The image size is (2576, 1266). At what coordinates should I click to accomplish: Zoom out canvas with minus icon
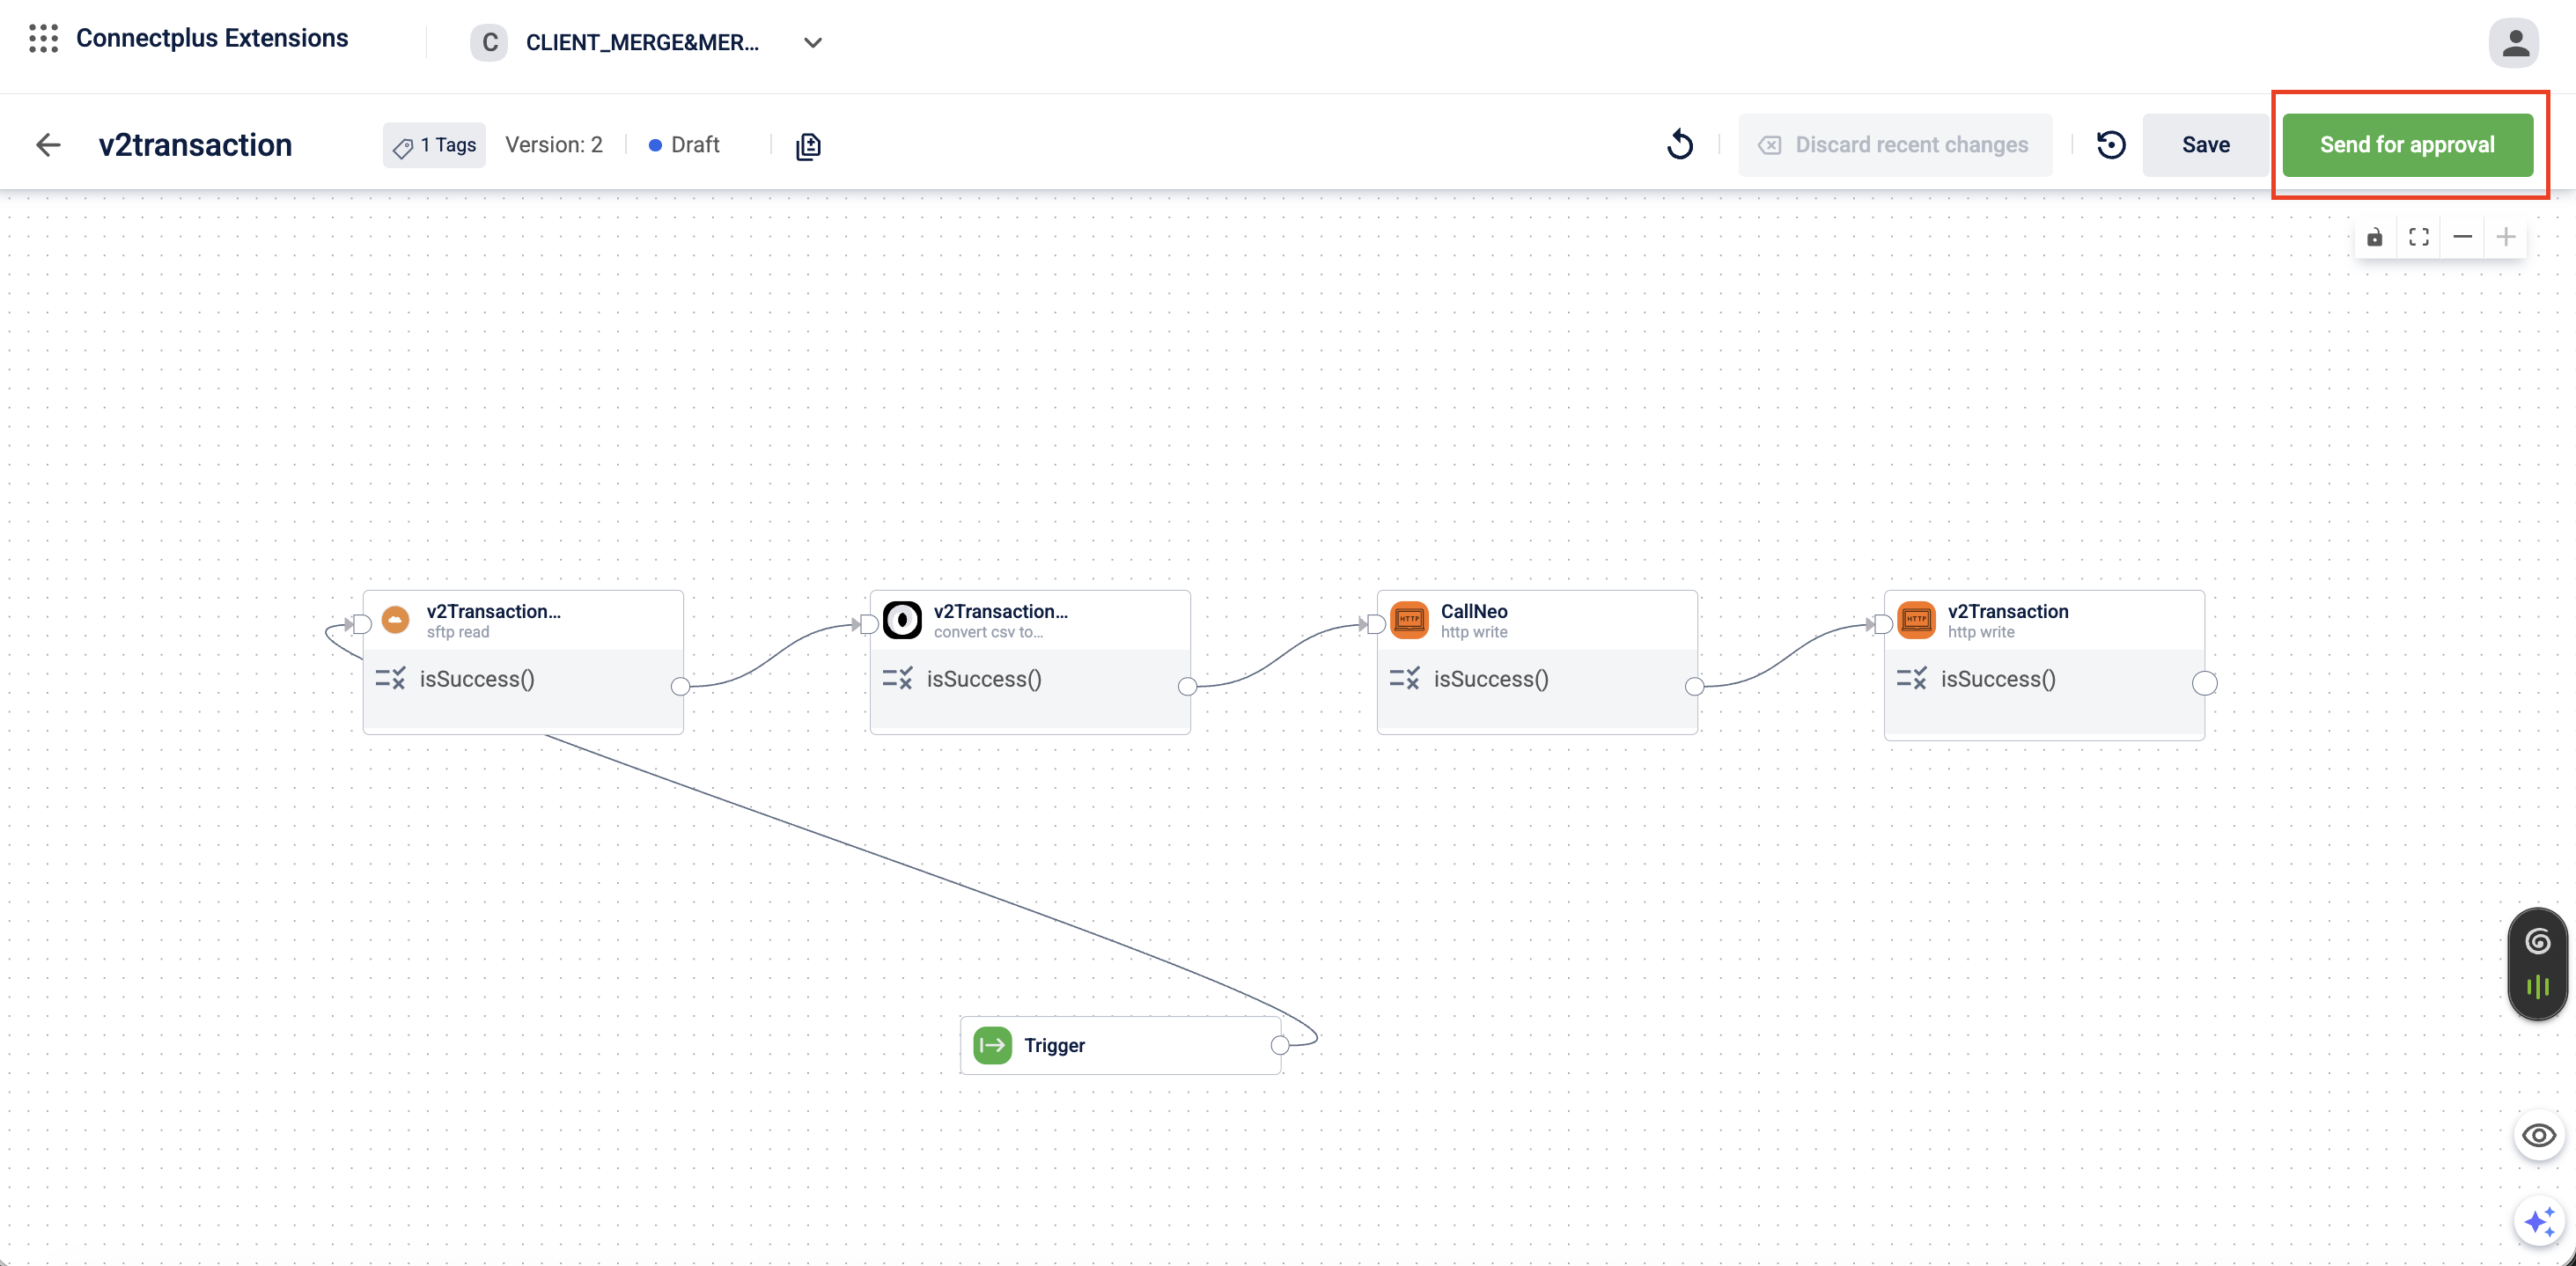2462,237
